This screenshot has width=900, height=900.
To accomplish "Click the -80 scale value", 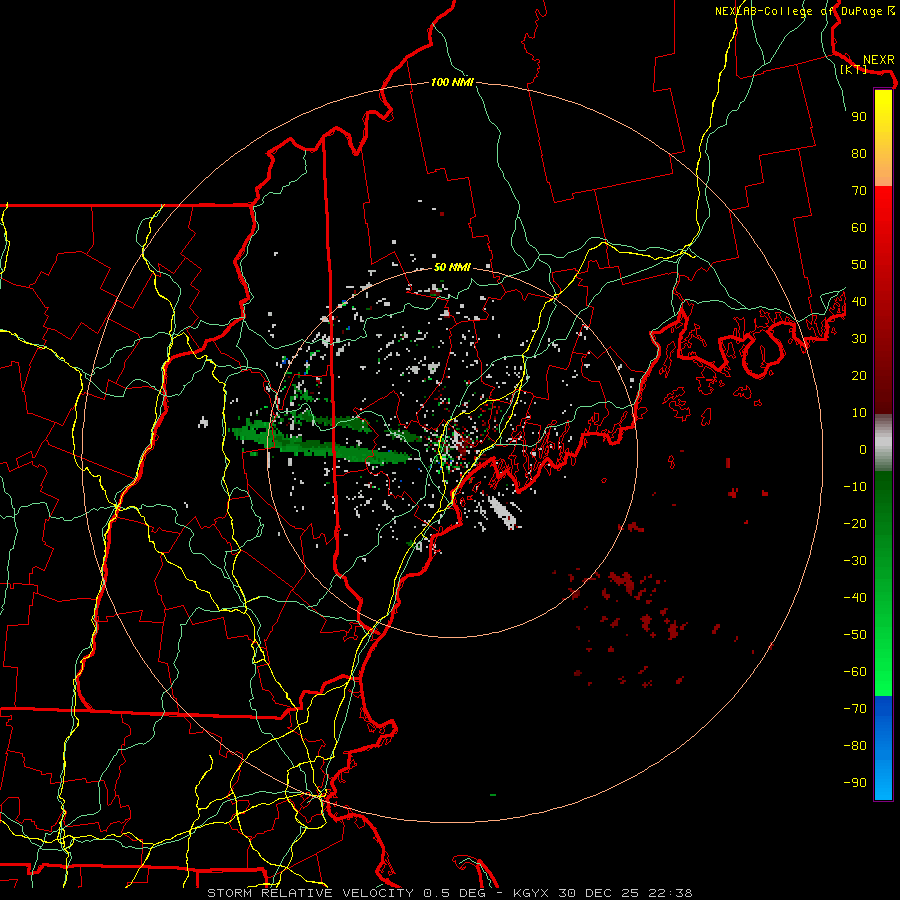I will click(855, 746).
